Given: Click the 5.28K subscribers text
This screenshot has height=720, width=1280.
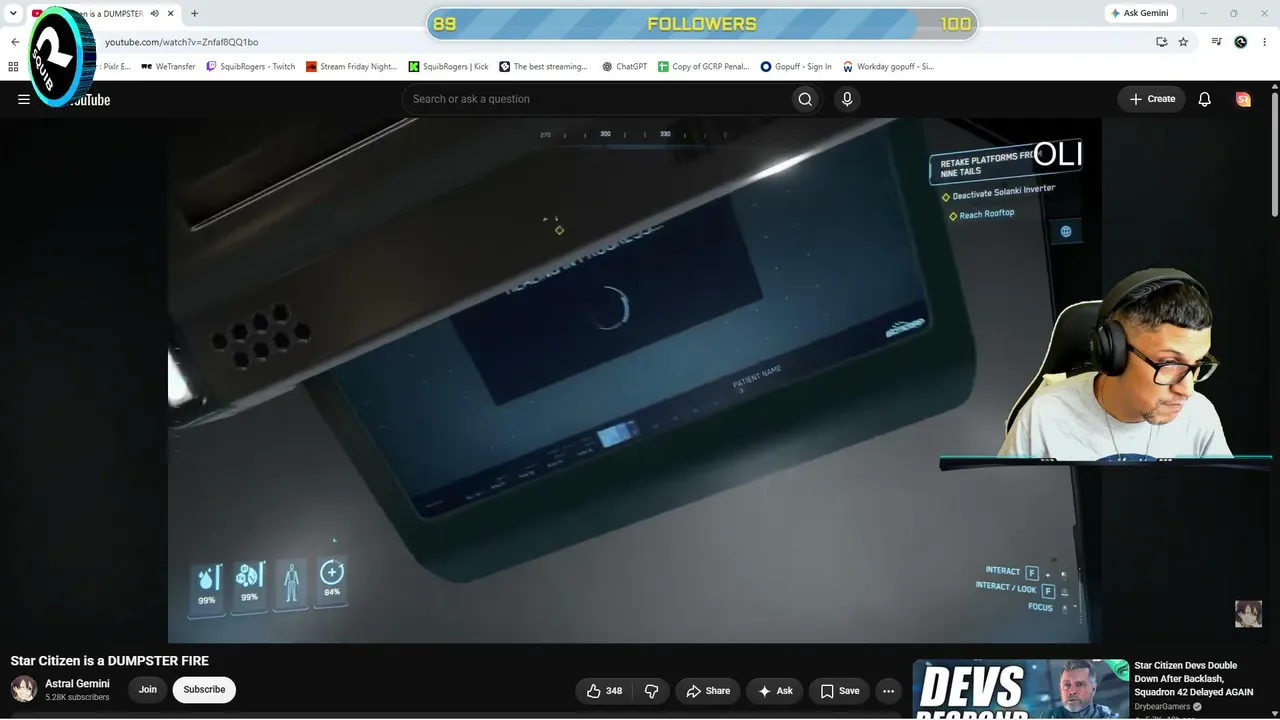Looking at the screenshot, I should [x=77, y=698].
